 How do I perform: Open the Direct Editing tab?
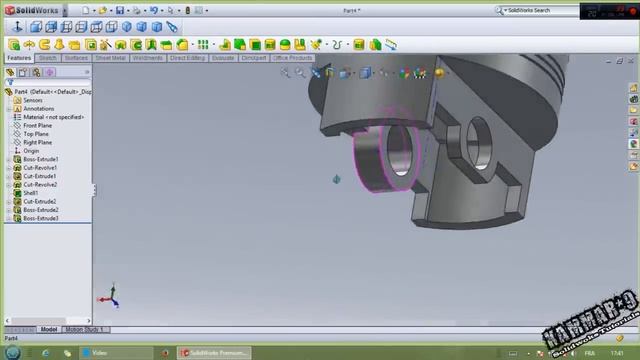pyautogui.click(x=187, y=58)
